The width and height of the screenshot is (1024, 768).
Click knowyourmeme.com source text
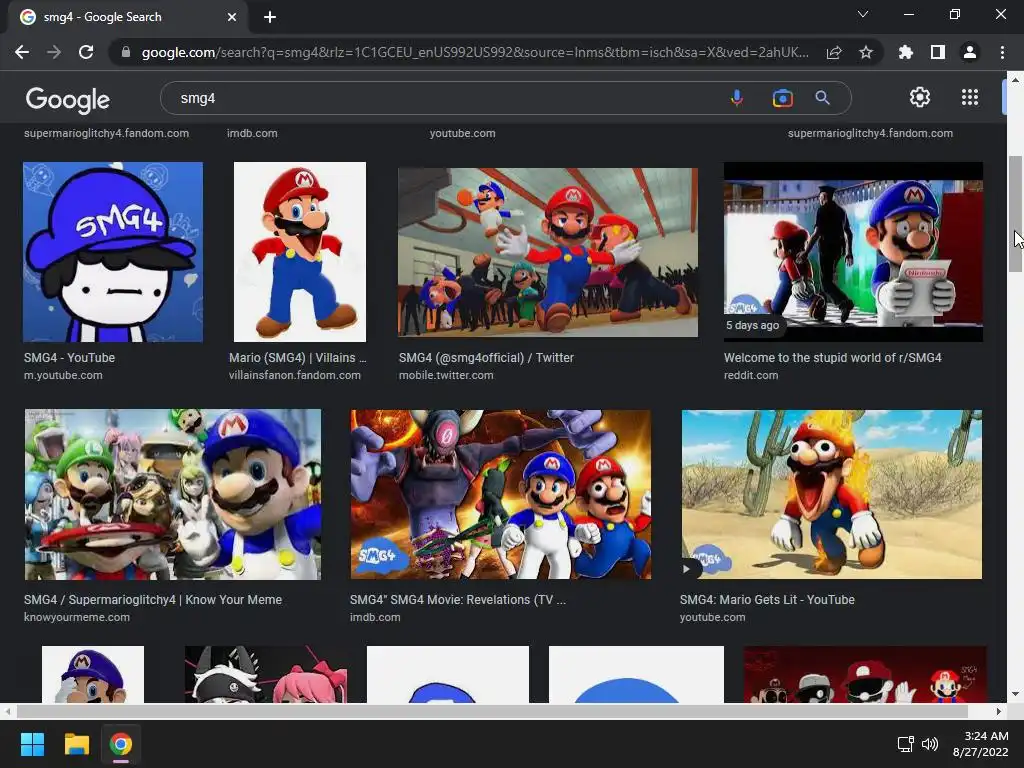77,617
